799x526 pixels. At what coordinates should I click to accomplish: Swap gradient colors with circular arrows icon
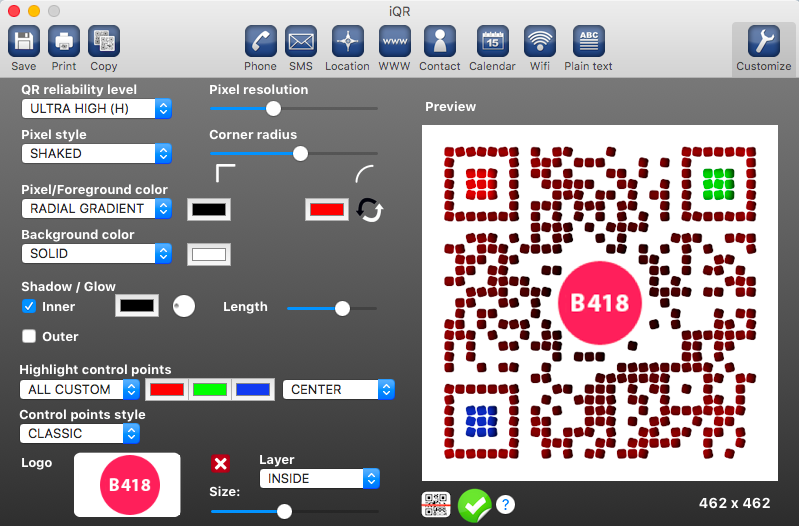tap(369, 209)
